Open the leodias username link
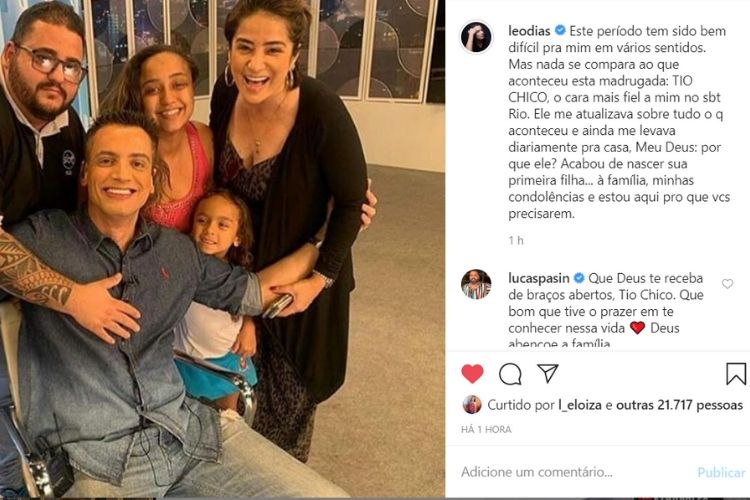750x500 pixels. coord(529,31)
